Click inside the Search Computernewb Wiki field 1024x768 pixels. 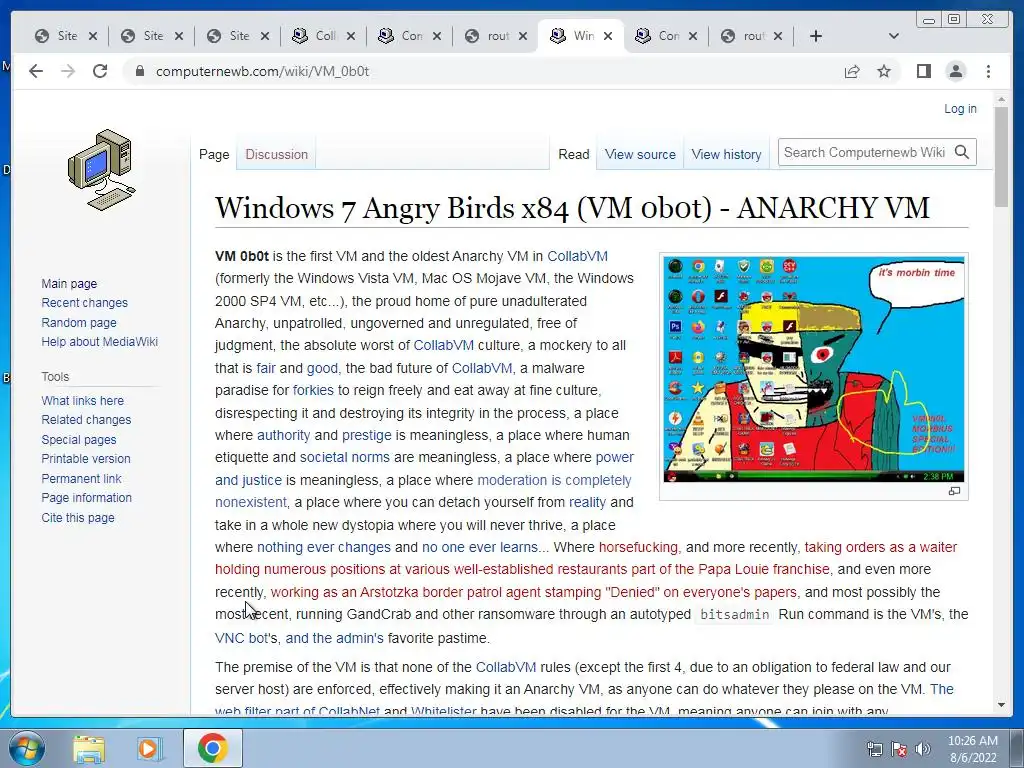pos(863,152)
